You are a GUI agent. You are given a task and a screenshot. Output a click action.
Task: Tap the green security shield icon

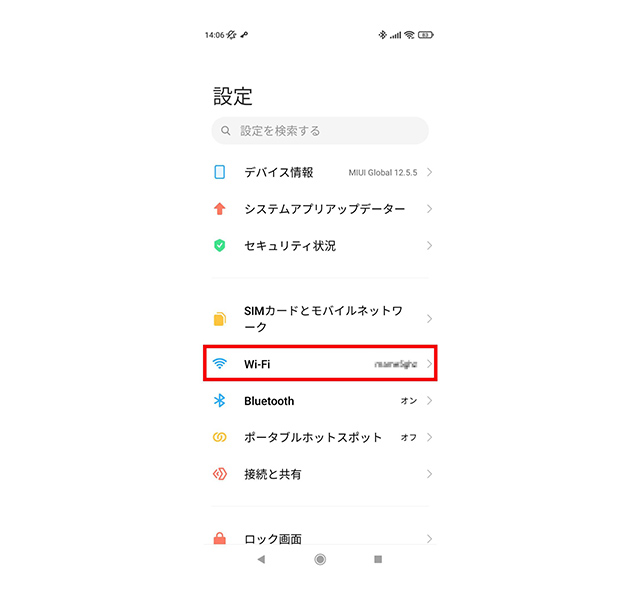(220, 245)
